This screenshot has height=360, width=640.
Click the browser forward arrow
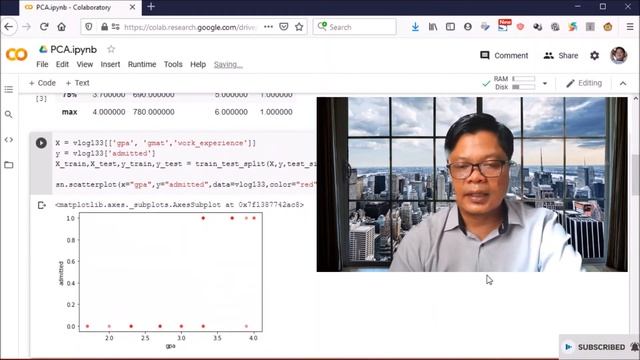[x=27, y=27]
